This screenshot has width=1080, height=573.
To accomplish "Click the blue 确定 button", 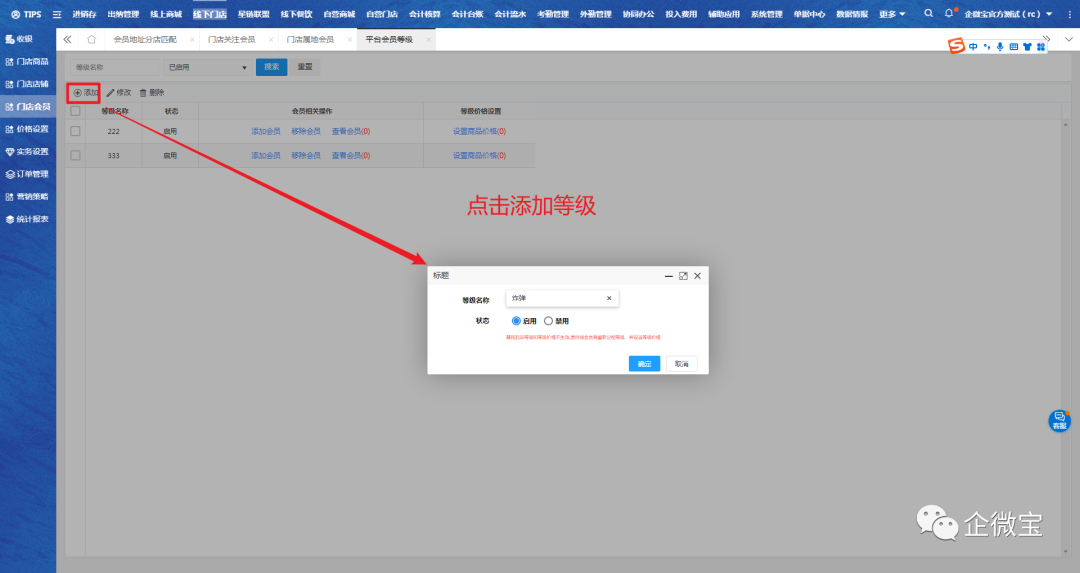I will coord(644,364).
